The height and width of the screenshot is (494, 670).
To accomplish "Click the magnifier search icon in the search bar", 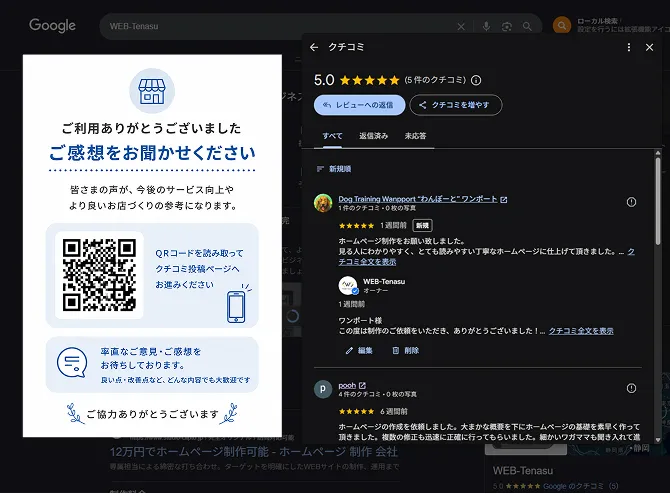I will click(527, 26).
